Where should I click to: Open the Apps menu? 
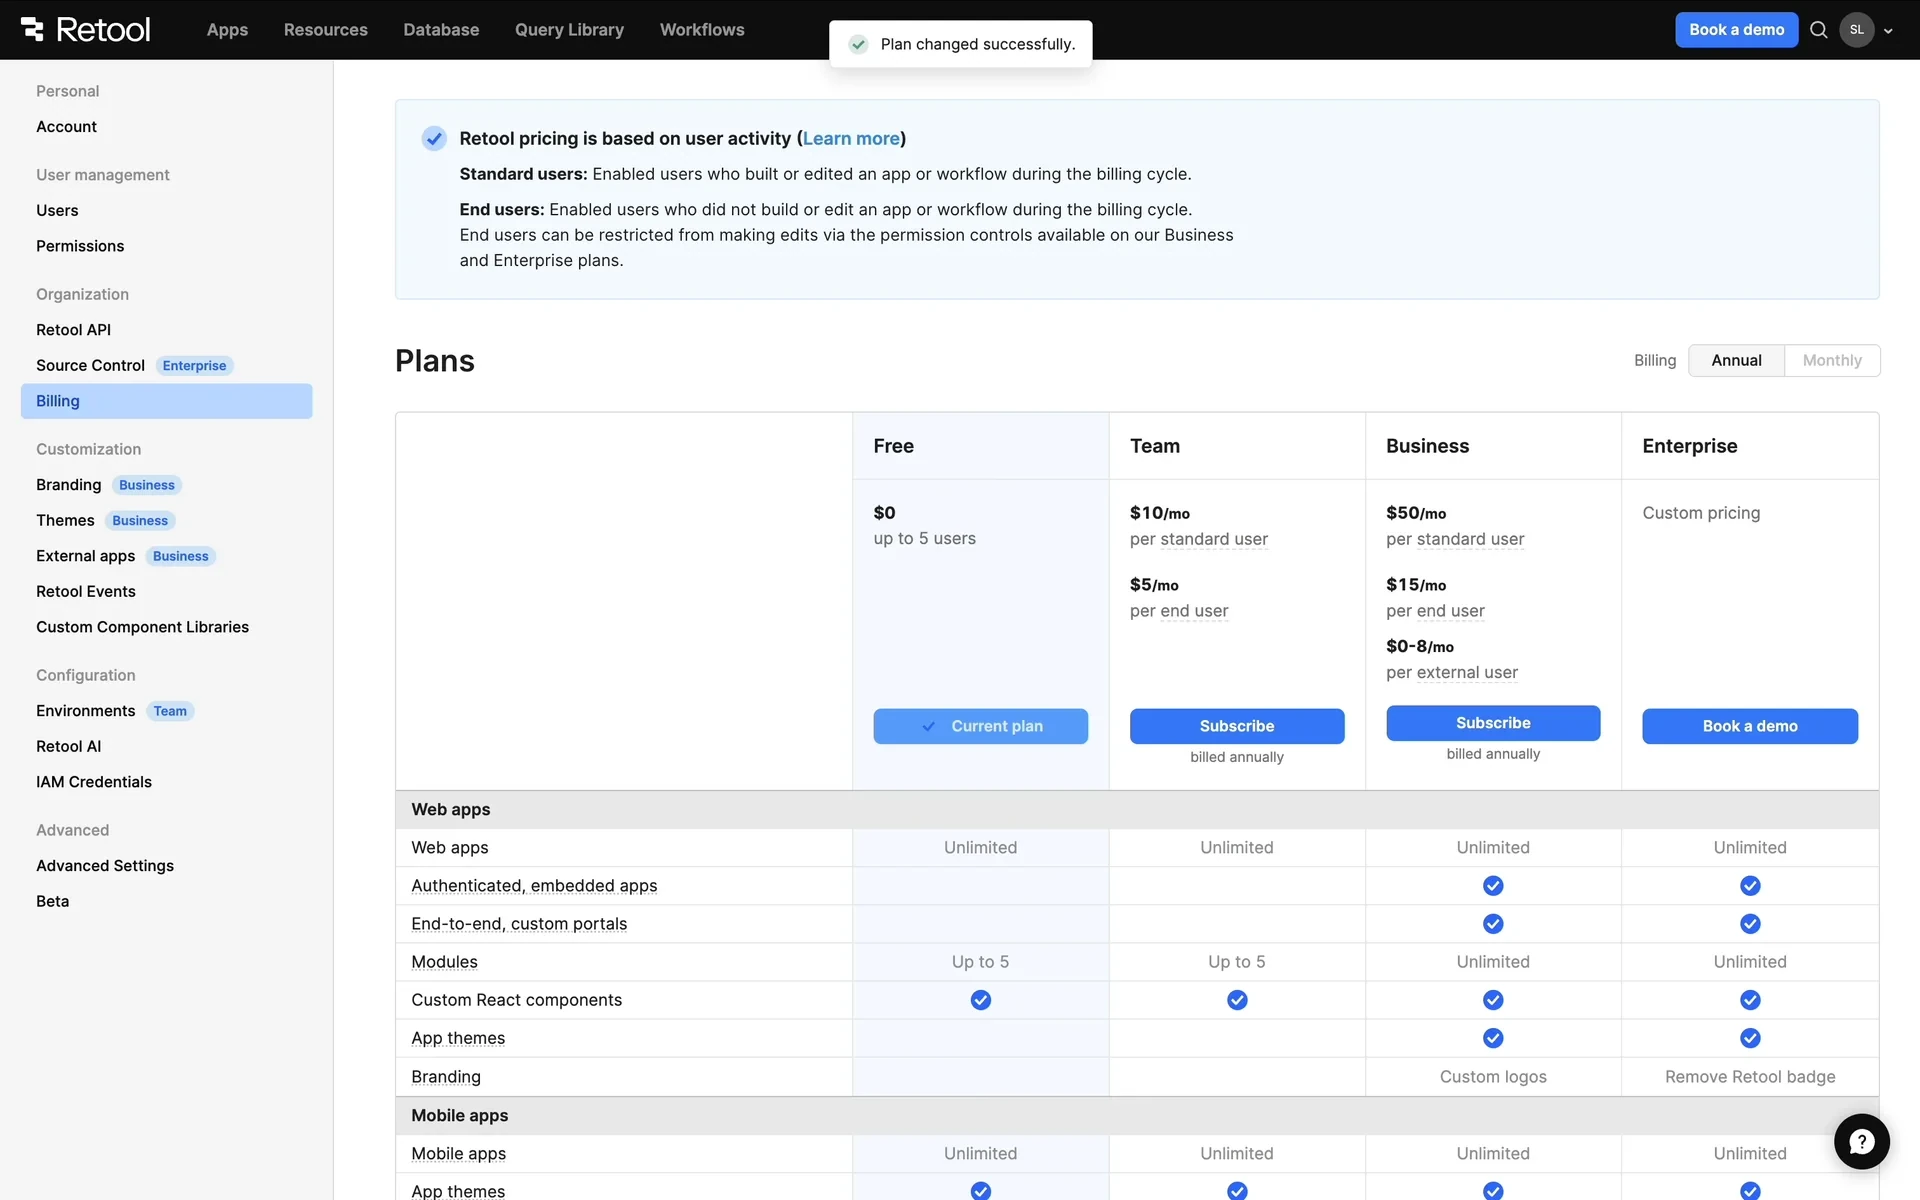pos(227,30)
